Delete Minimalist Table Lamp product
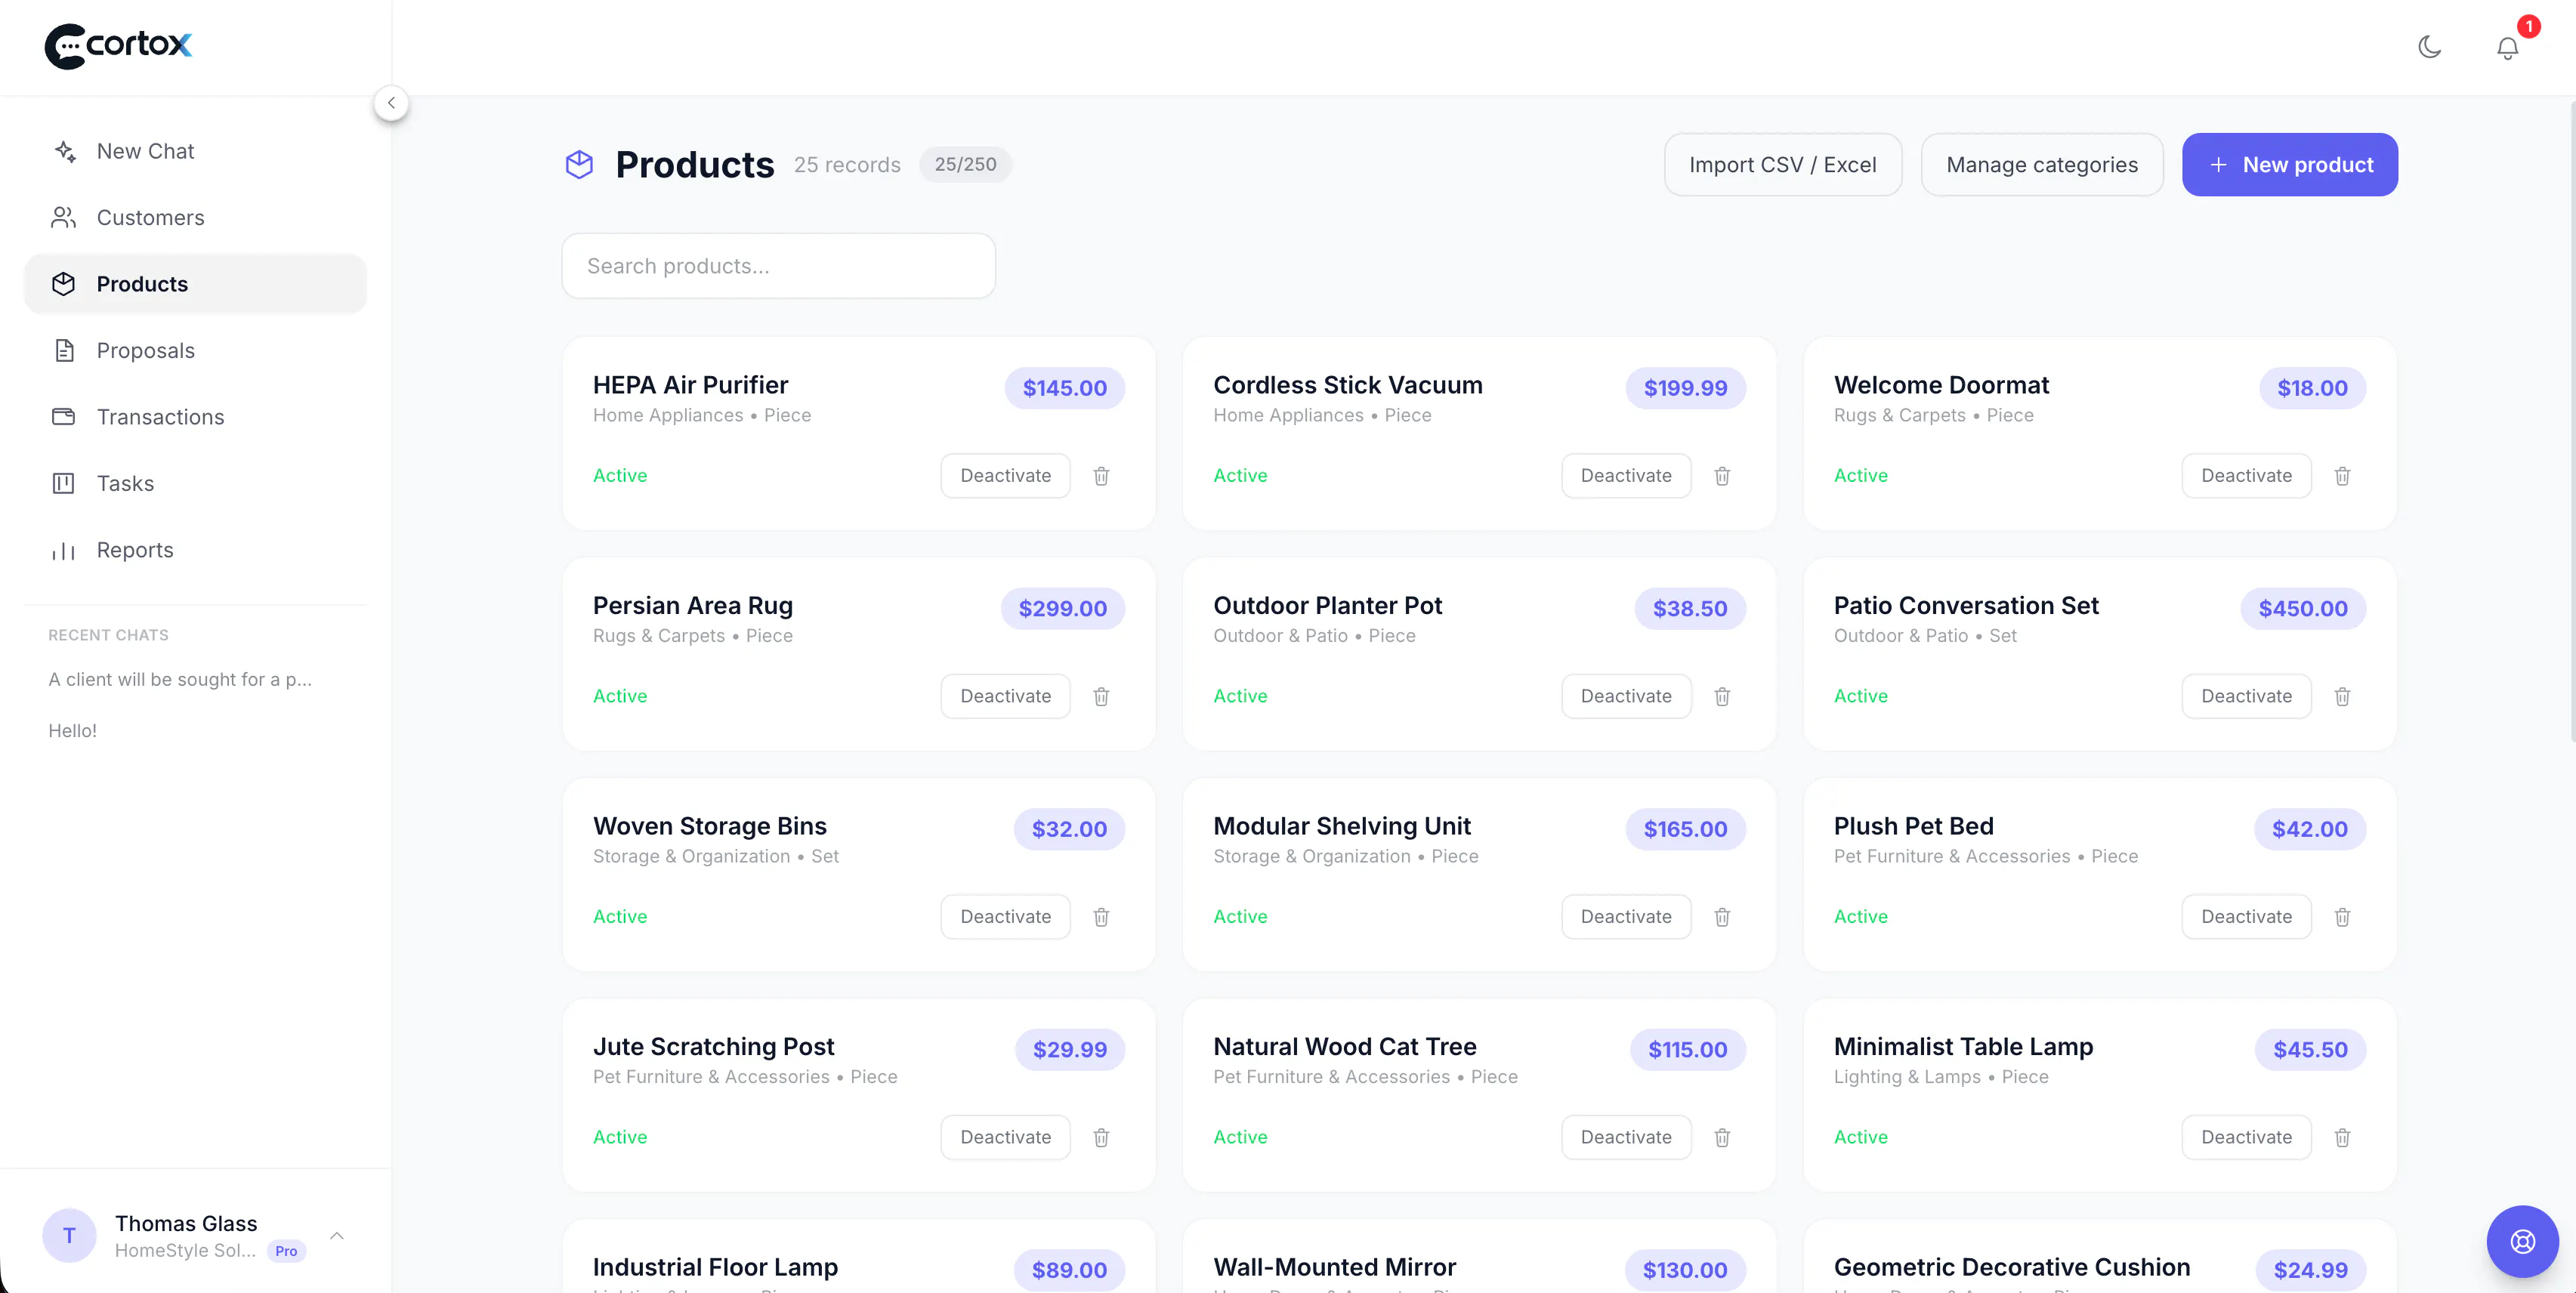Image resolution: width=2576 pixels, height=1293 pixels. pyautogui.click(x=2342, y=1137)
